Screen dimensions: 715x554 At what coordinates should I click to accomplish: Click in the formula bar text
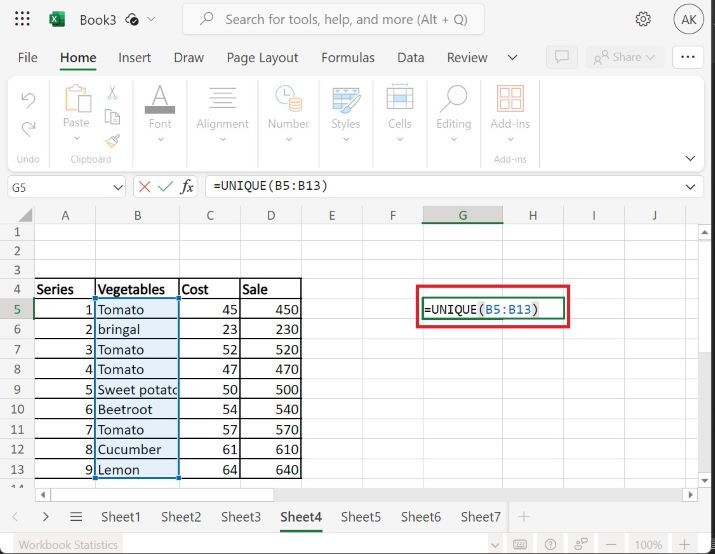[x=270, y=186]
